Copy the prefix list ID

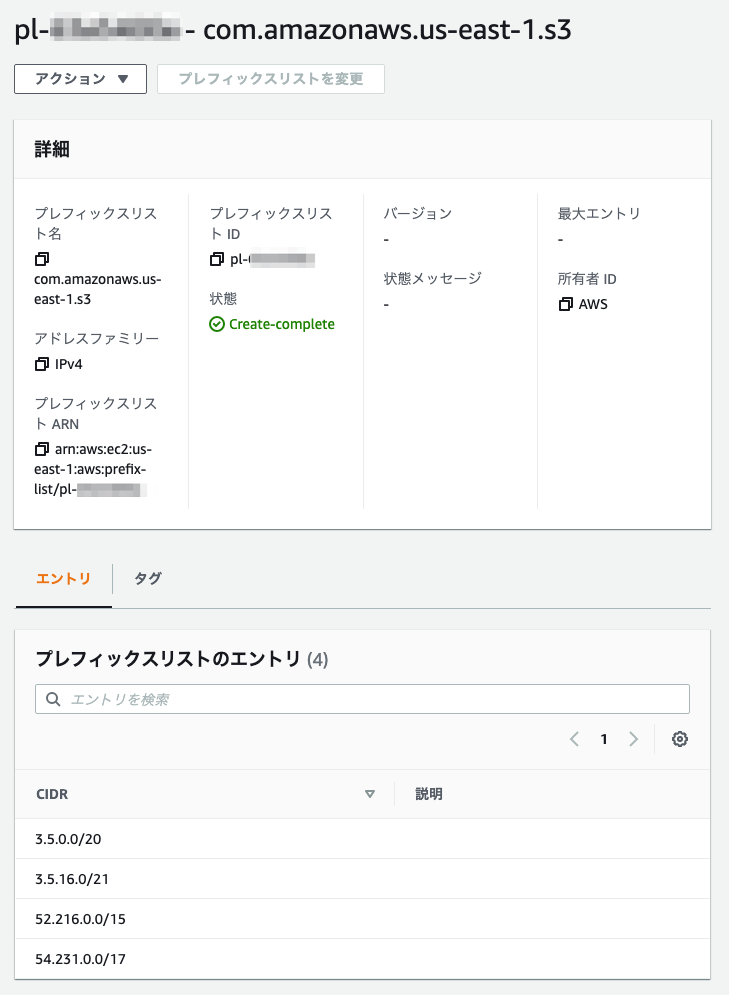(x=217, y=259)
